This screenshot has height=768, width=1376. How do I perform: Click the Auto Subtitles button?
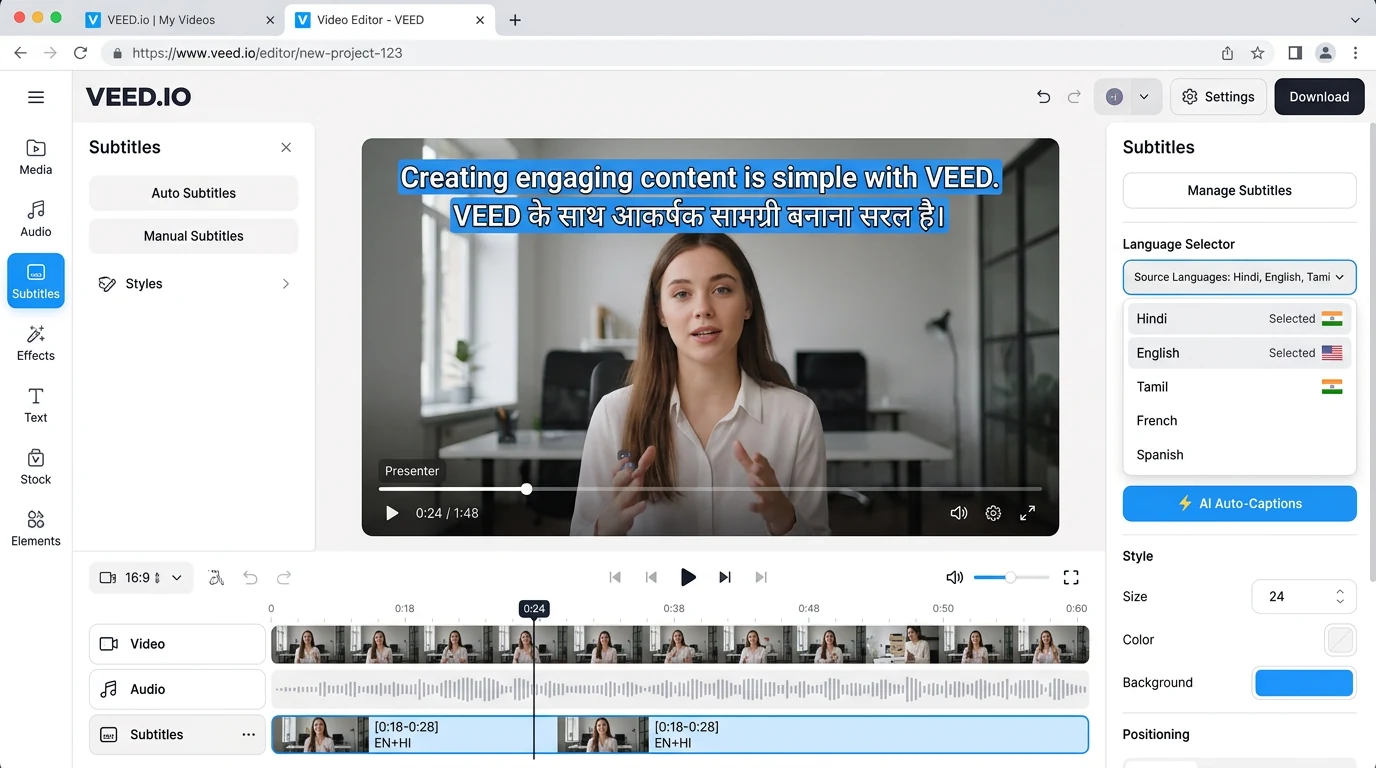click(194, 193)
